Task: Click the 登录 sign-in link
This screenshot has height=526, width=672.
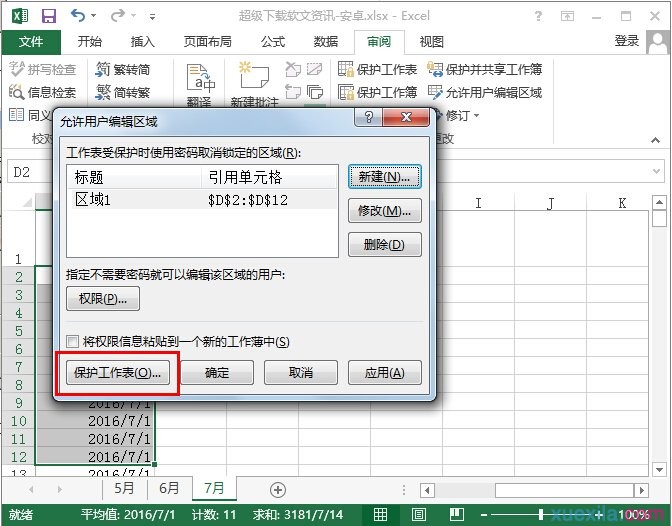Action: 627,41
